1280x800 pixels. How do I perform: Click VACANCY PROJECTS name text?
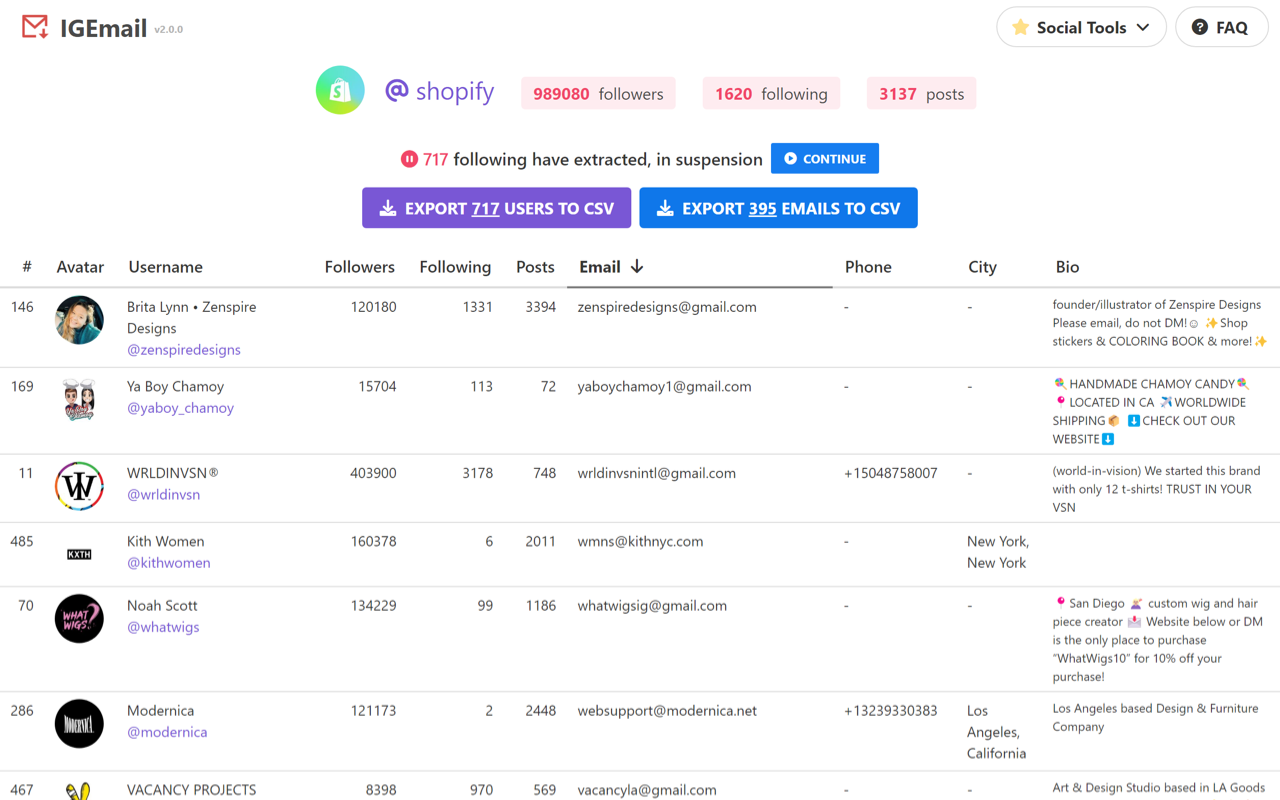point(191,789)
